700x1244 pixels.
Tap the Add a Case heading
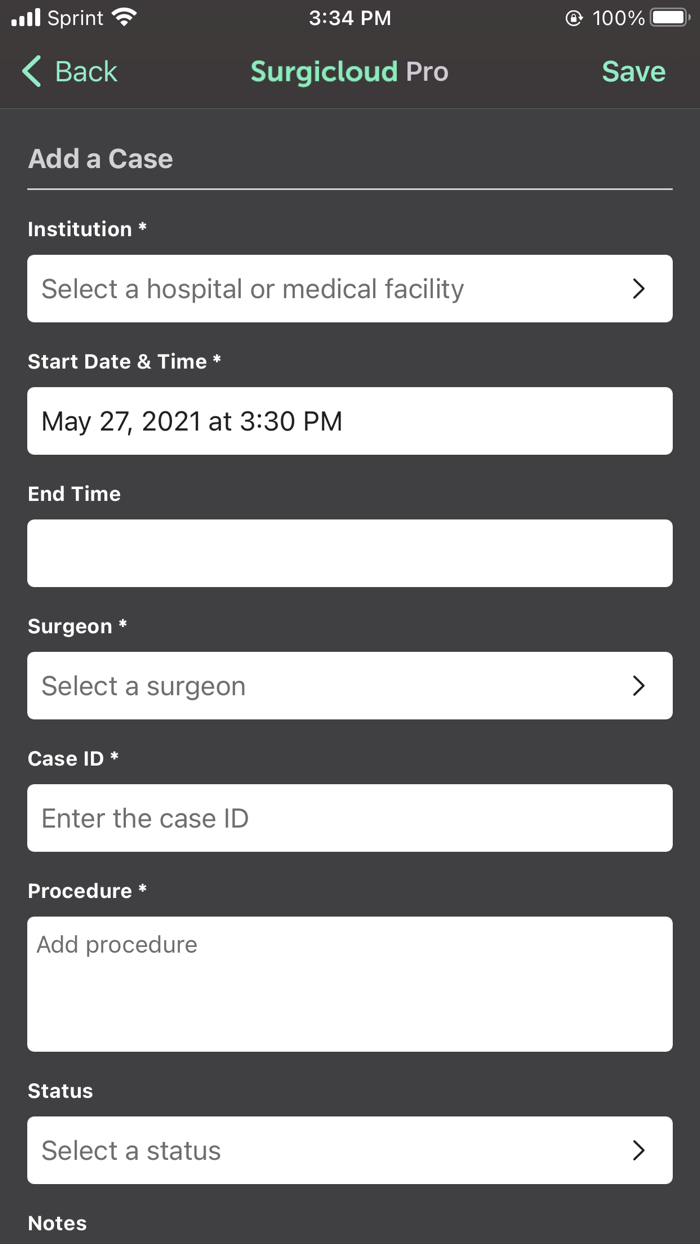pyautogui.click(x=100, y=158)
